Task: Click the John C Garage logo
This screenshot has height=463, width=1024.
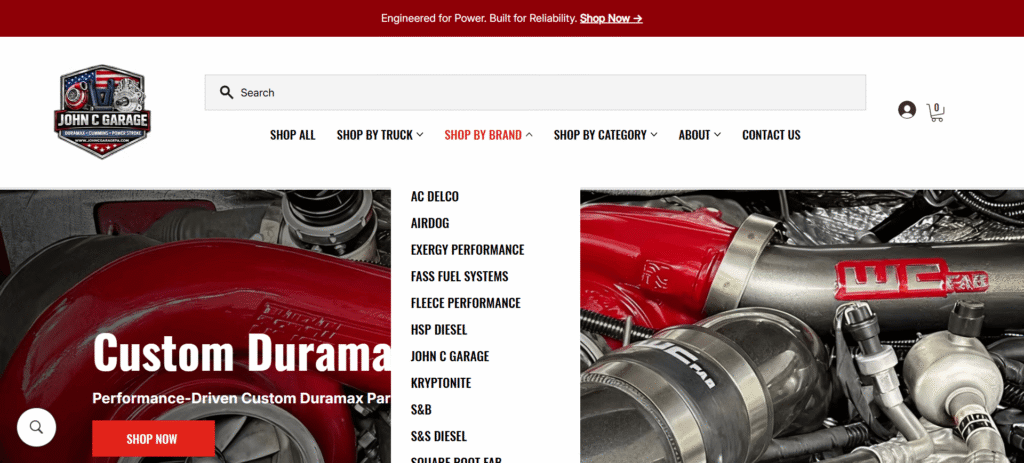Action: 102,111
